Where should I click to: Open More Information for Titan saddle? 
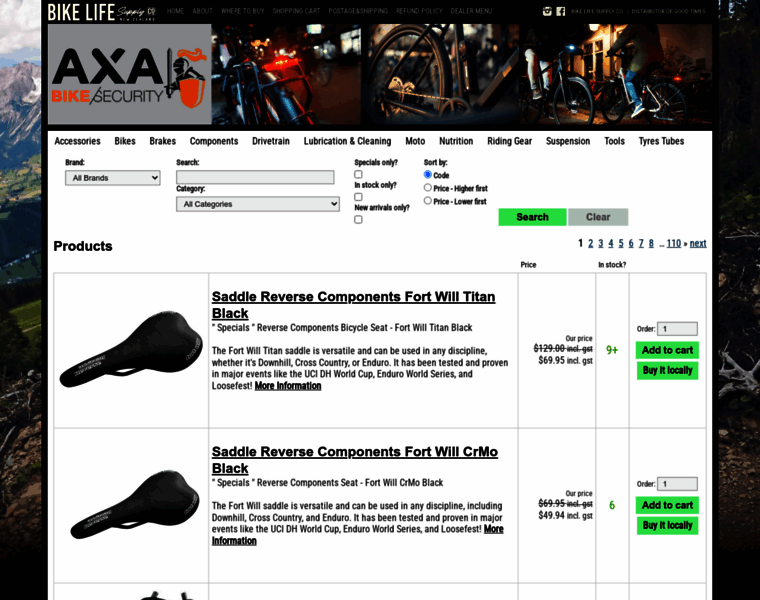tap(288, 386)
